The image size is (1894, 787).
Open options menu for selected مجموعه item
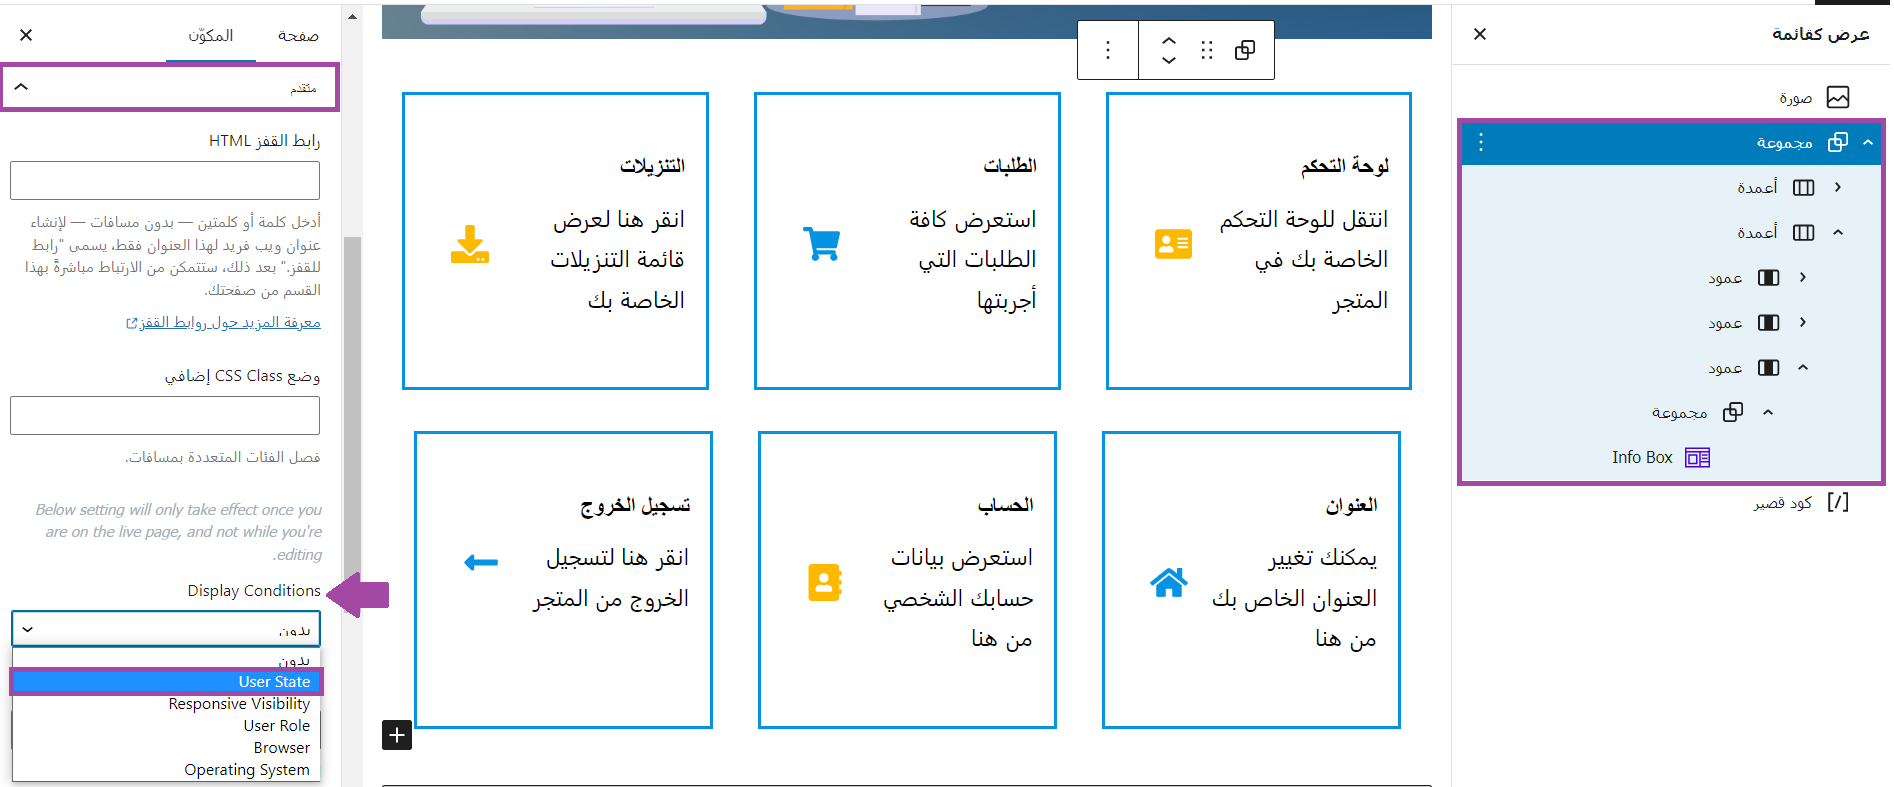[1481, 142]
